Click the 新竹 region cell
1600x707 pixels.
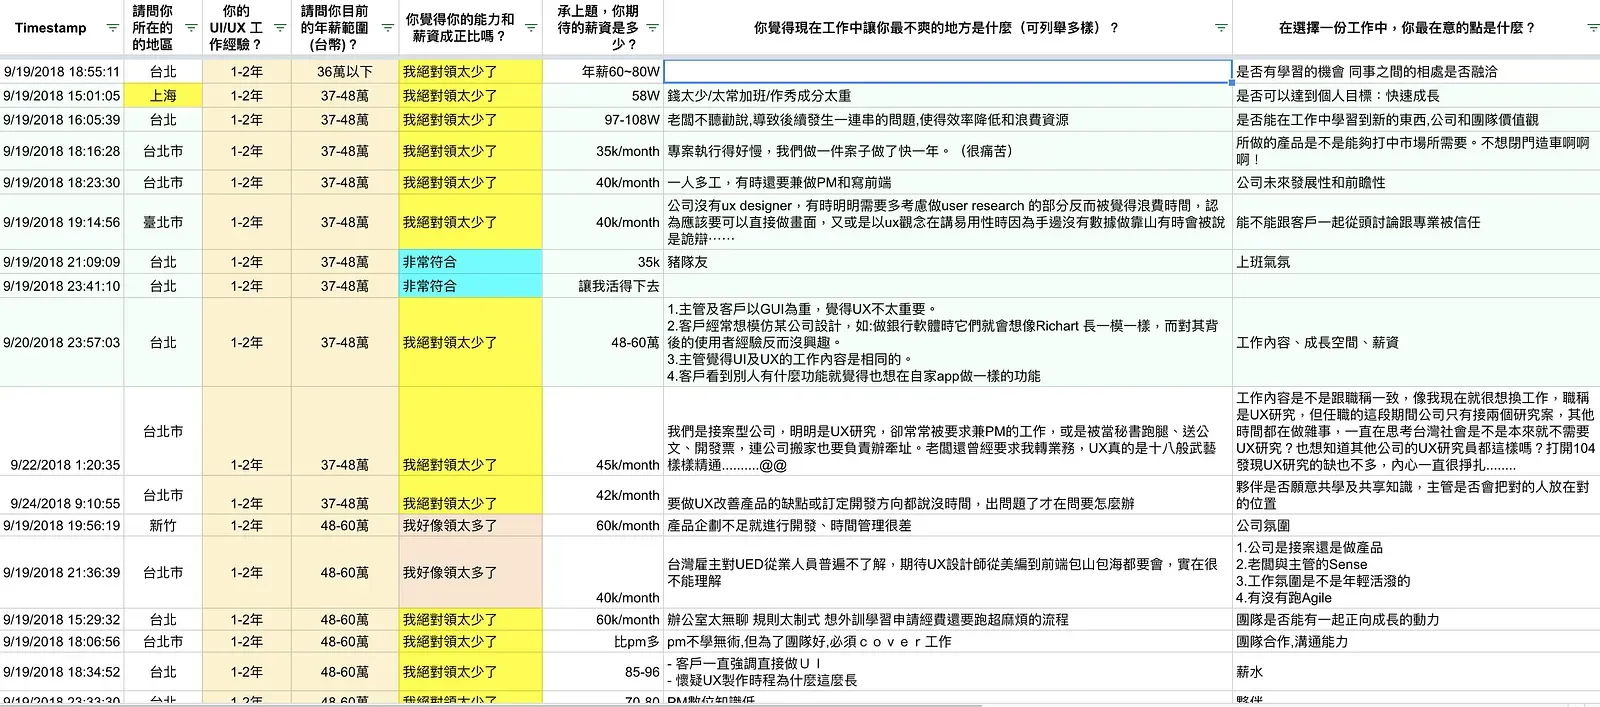pyautogui.click(x=163, y=525)
